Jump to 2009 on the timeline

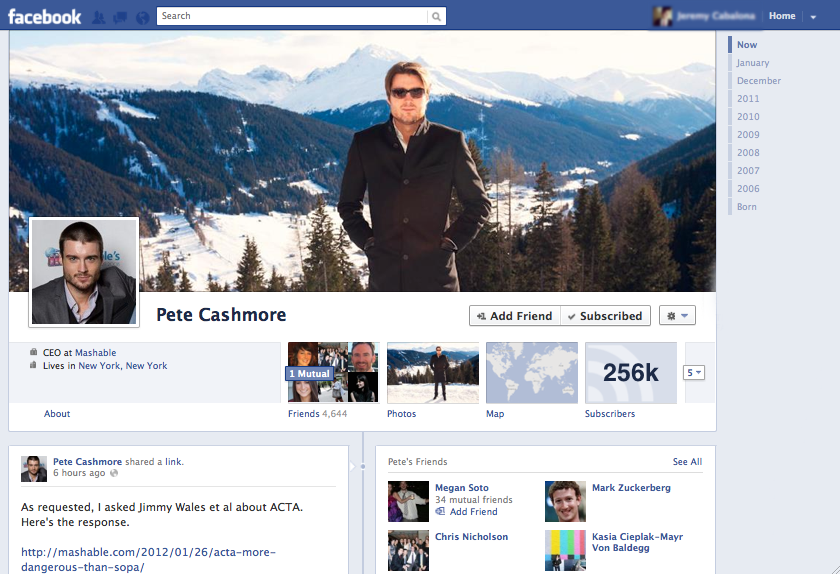coord(748,135)
